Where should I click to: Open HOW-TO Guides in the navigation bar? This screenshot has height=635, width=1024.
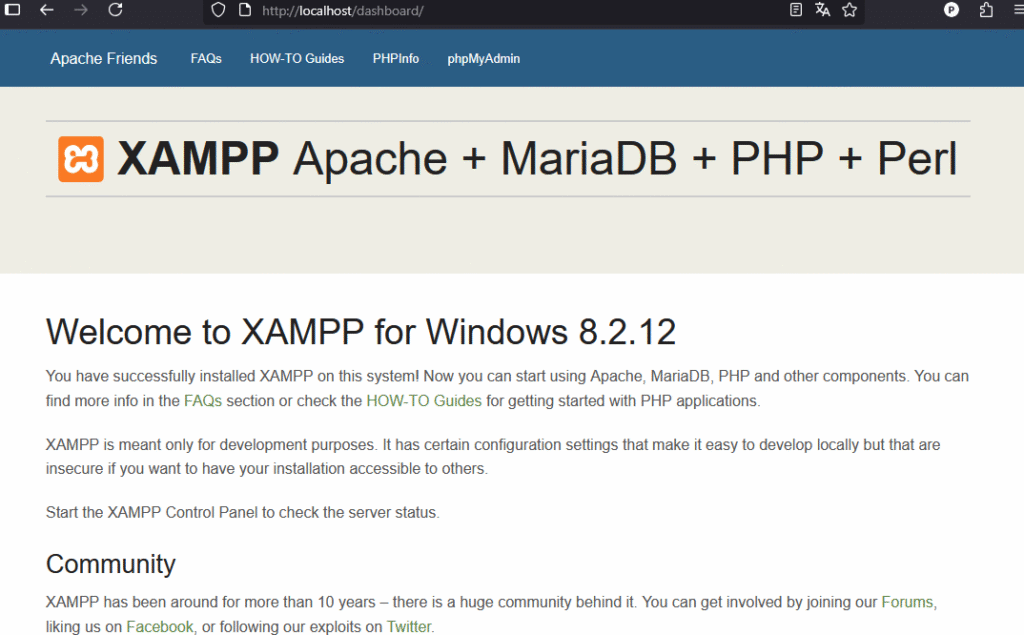pyautogui.click(x=297, y=59)
